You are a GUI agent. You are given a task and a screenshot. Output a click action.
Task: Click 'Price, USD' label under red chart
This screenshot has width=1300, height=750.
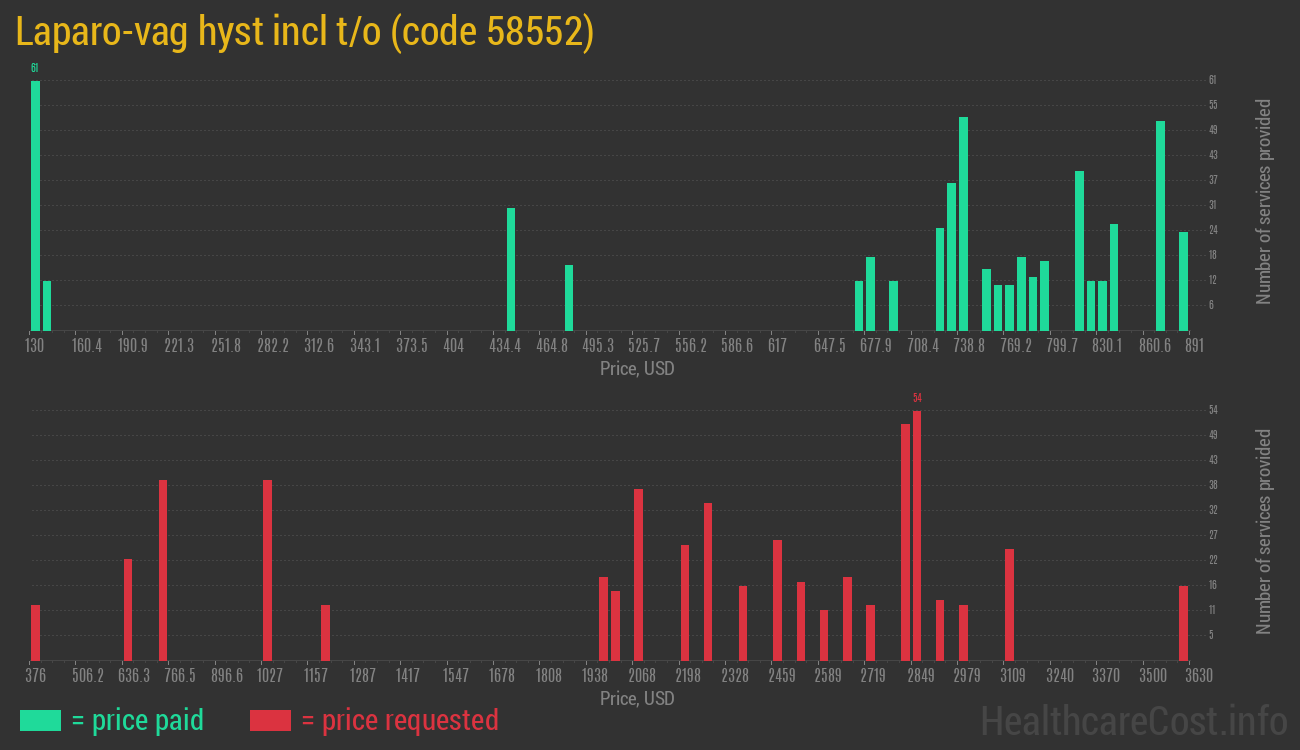tap(637, 698)
